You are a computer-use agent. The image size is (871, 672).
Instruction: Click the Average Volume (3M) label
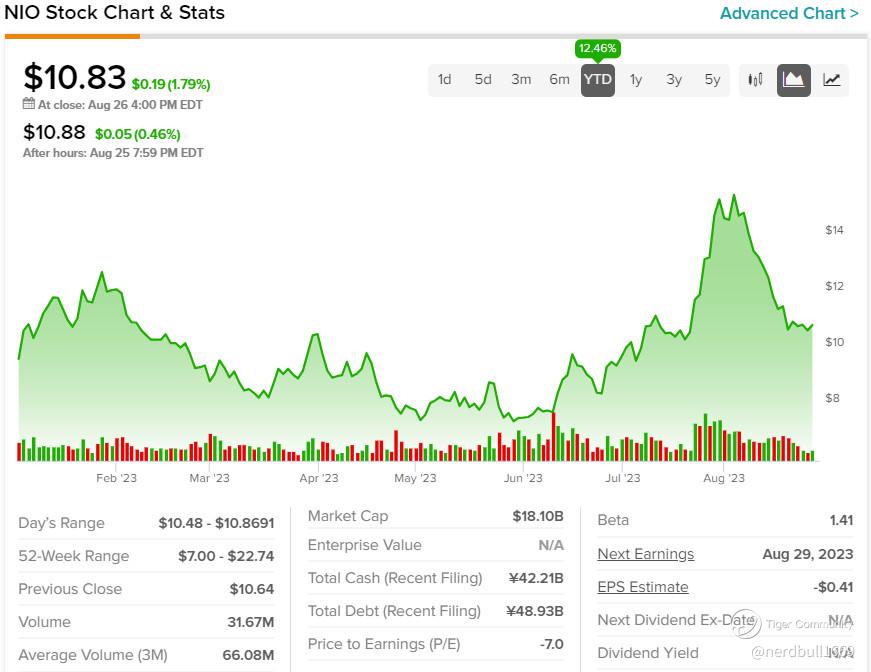coord(93,655)
